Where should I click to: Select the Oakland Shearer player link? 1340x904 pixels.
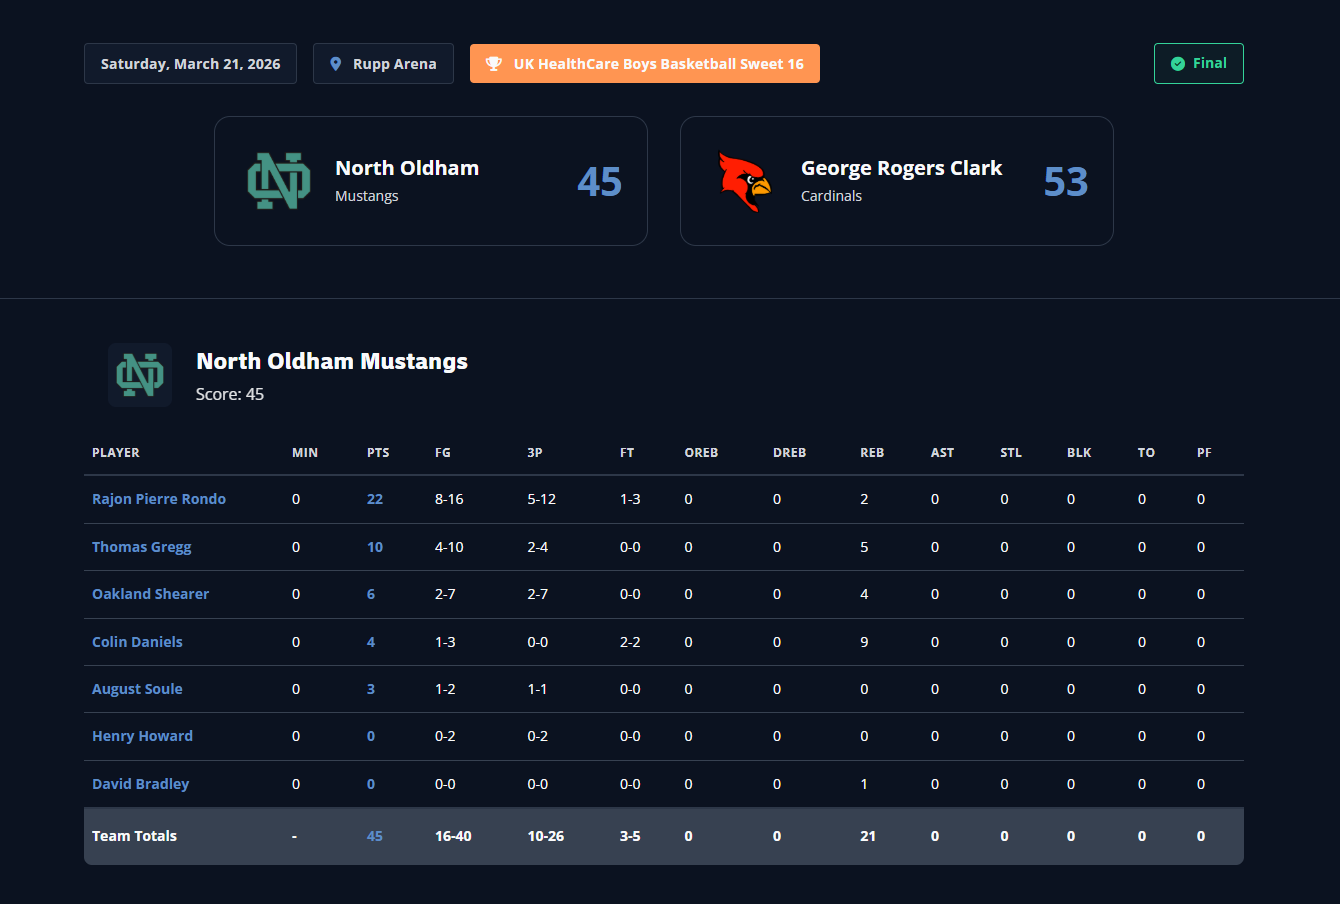[x=150, y=594]
